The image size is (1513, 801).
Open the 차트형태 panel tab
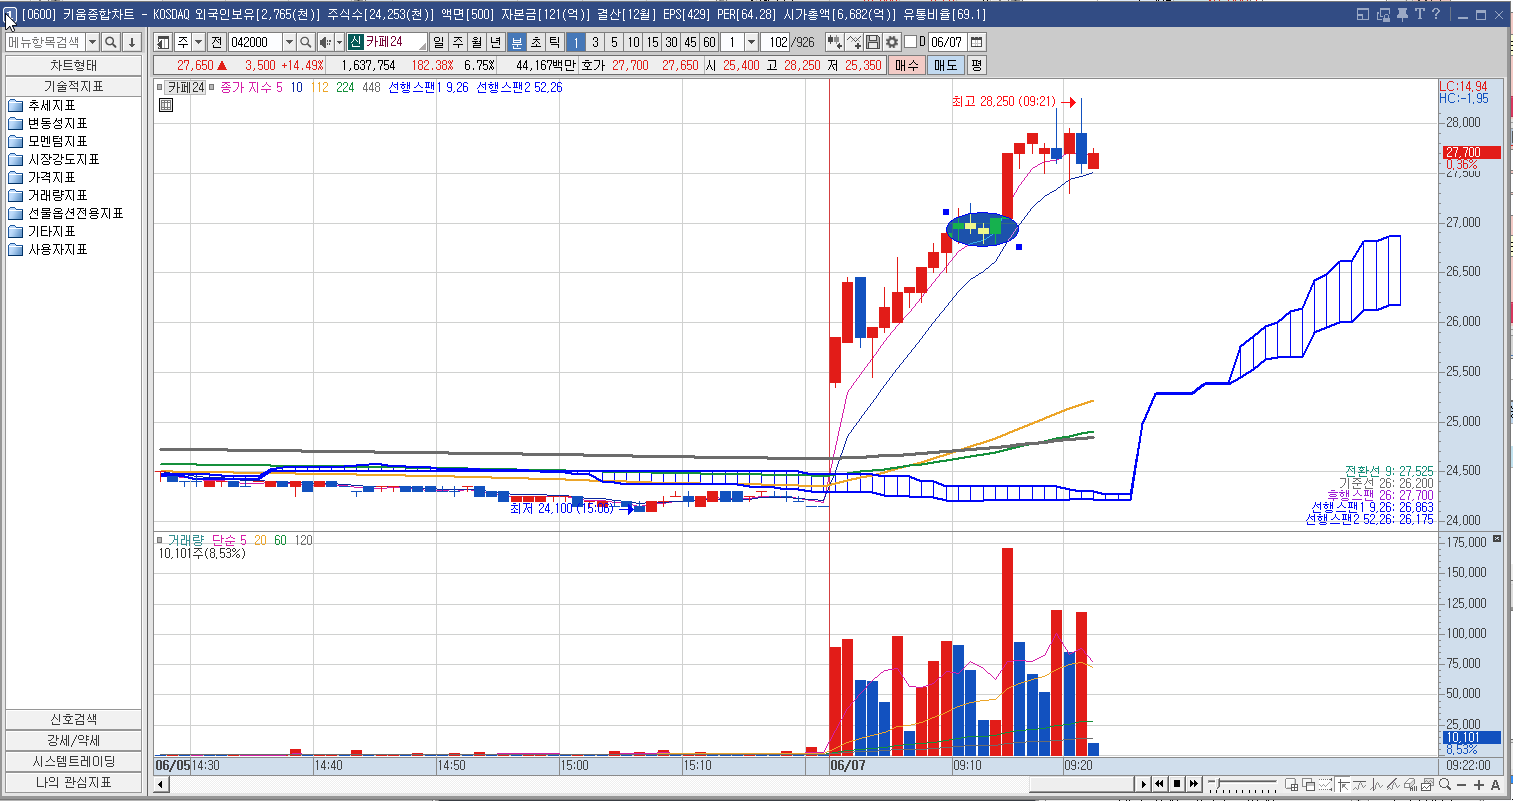(x=73, y=65)
